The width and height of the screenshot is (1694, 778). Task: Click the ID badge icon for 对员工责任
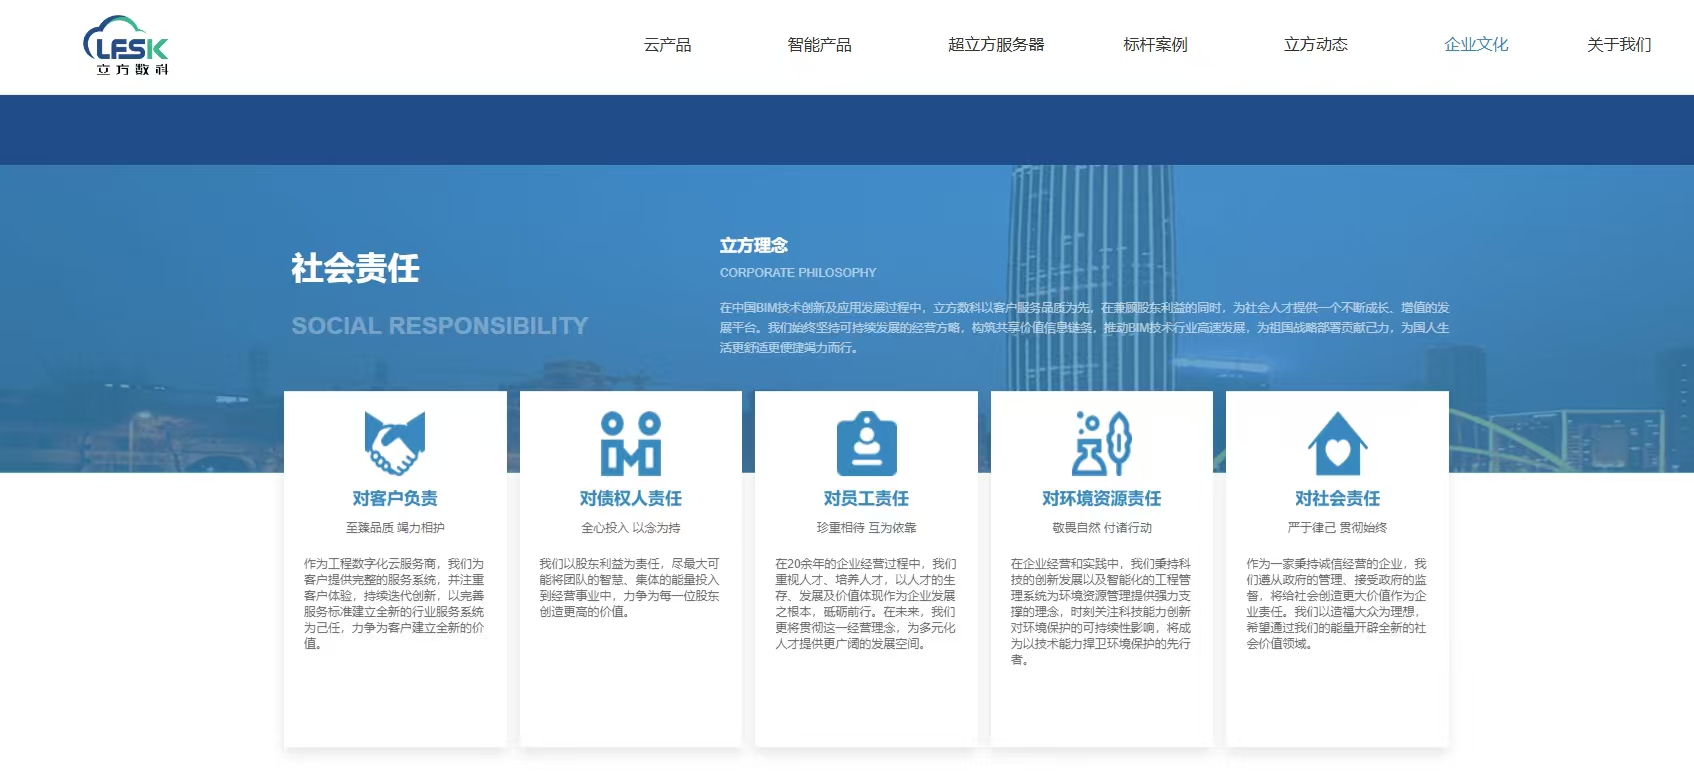(x=866, y=443)
